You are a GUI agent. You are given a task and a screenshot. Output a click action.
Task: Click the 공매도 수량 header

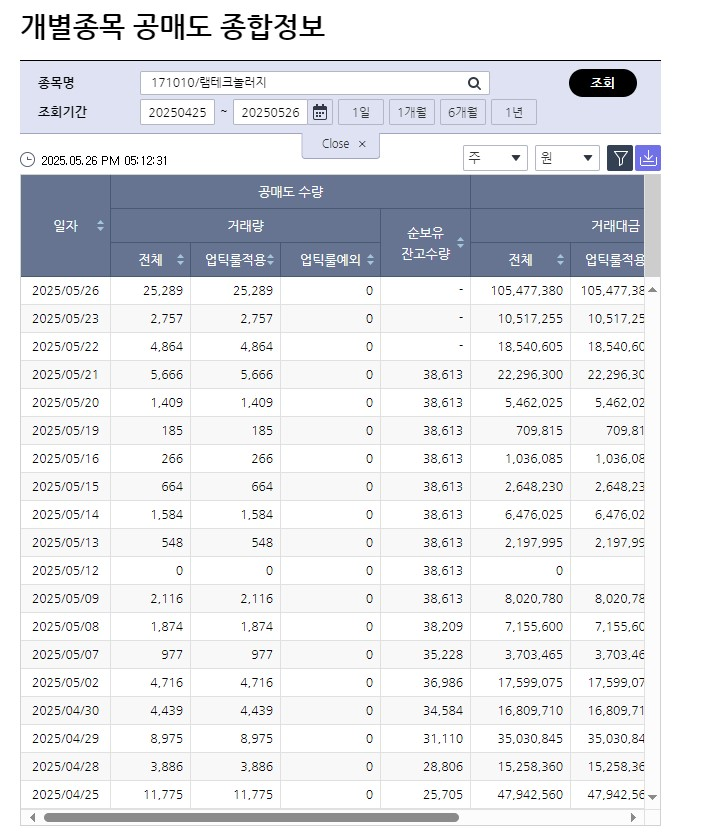(291, 192)
